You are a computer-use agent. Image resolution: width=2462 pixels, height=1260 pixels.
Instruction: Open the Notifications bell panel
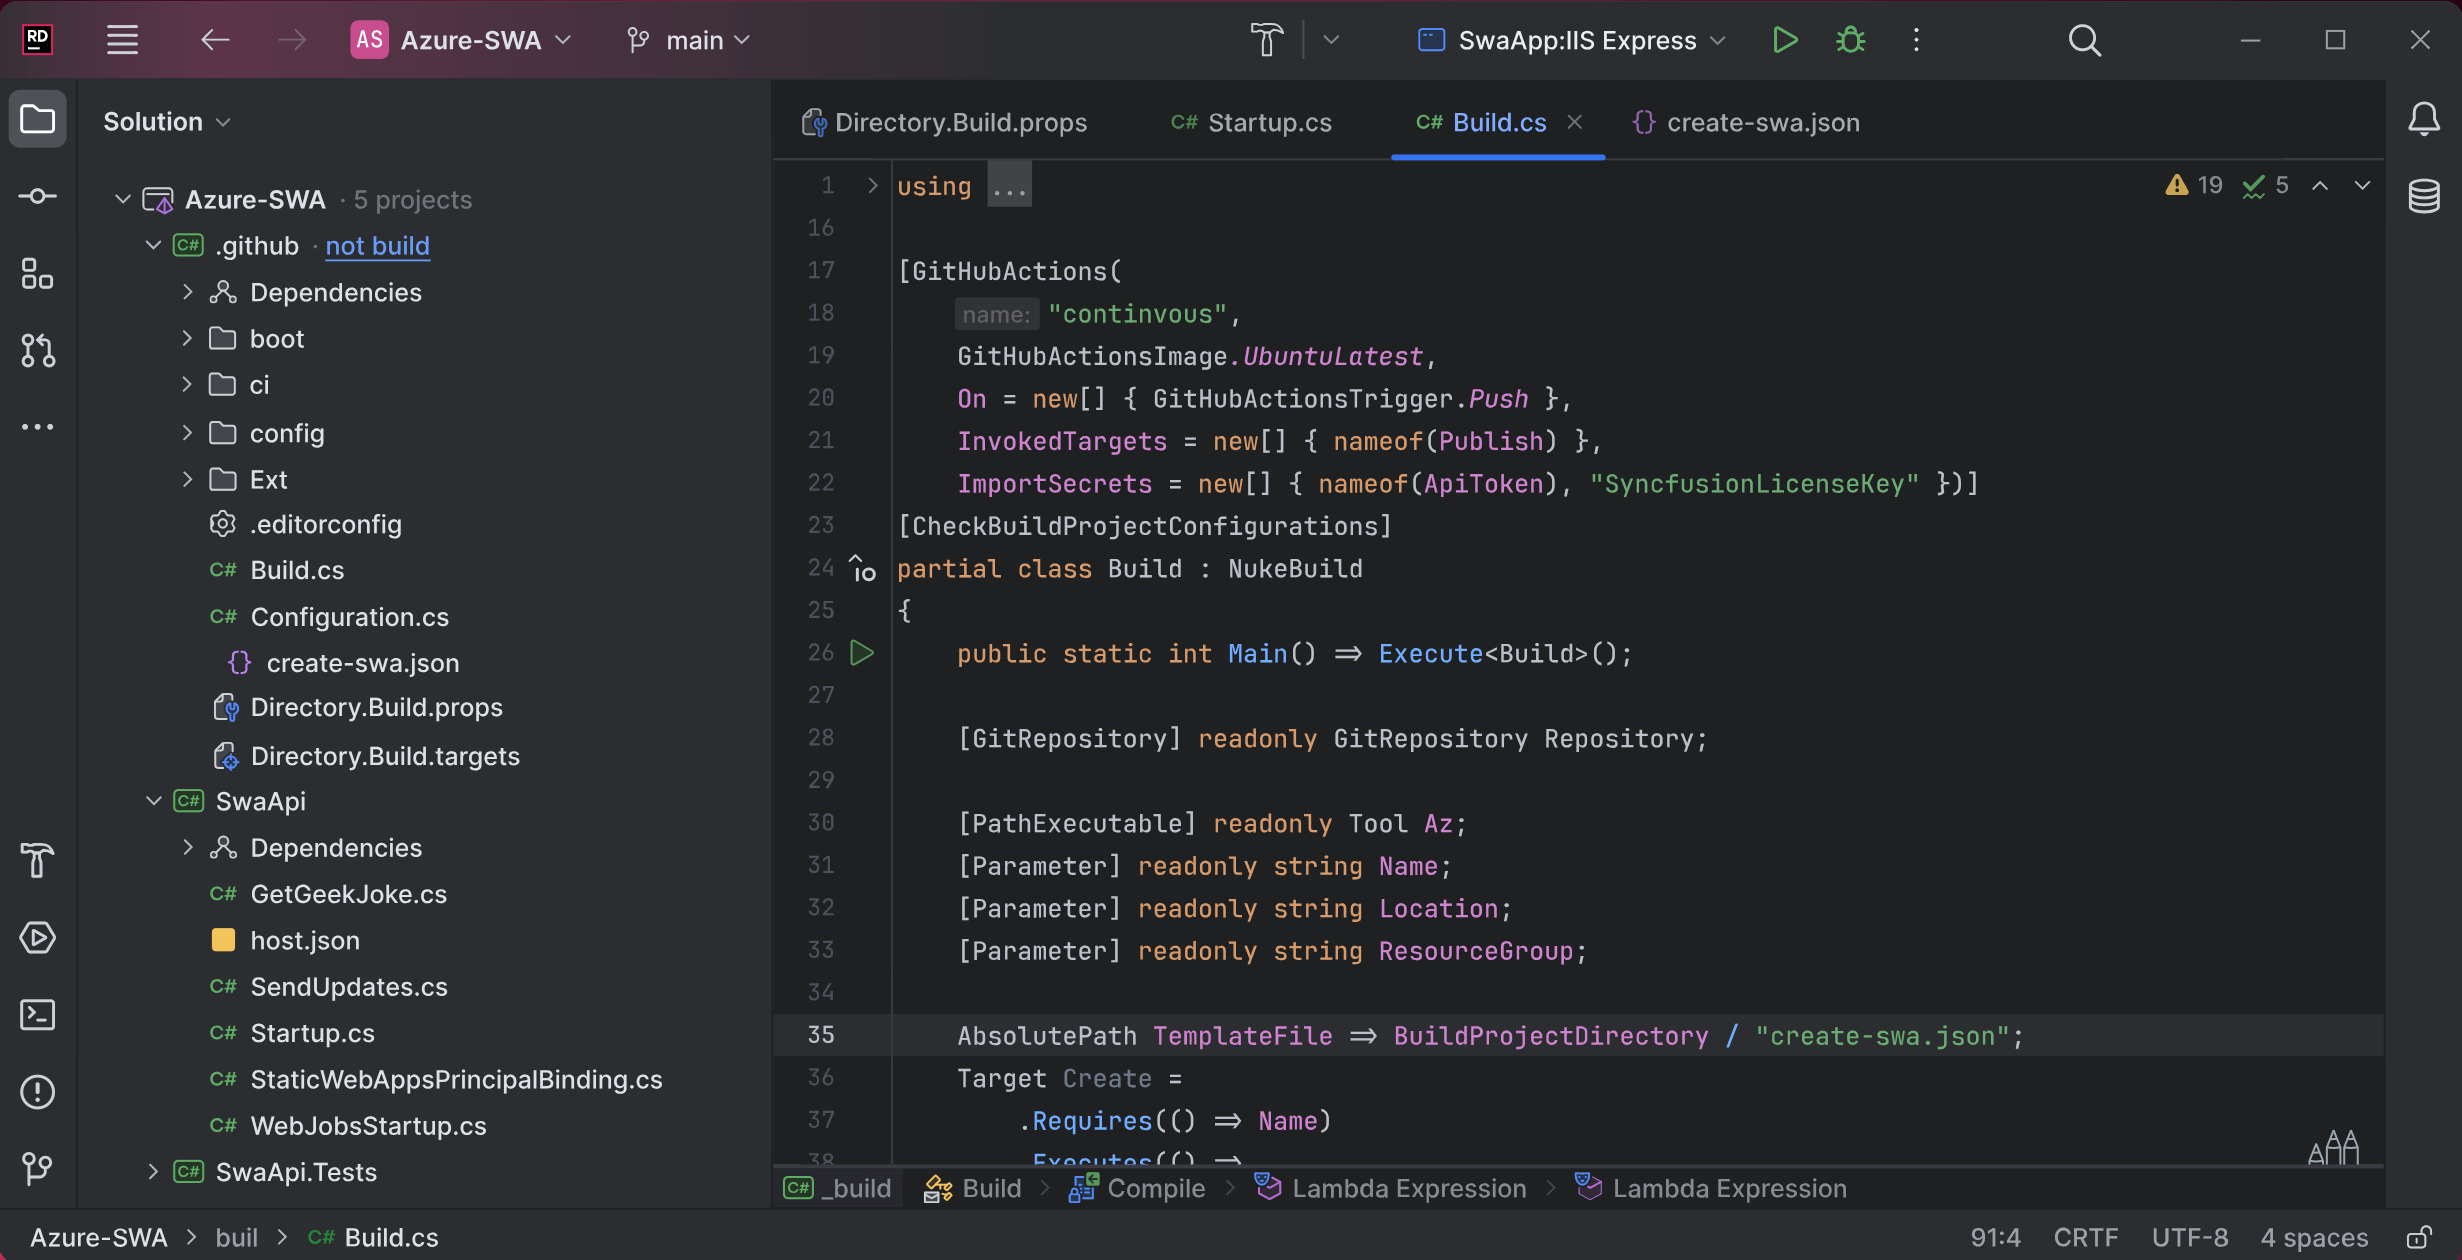point(2423,120)
